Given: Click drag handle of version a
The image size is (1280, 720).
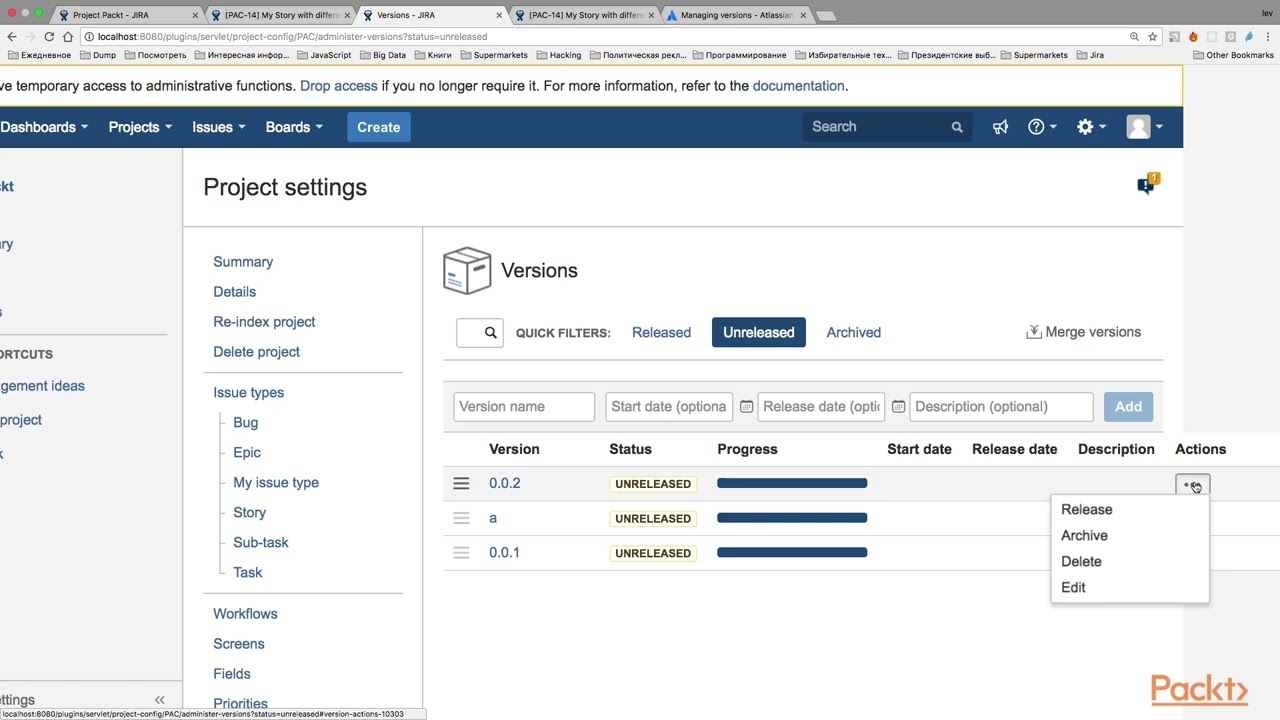Looking at the screenshot, I should (461, 518).
